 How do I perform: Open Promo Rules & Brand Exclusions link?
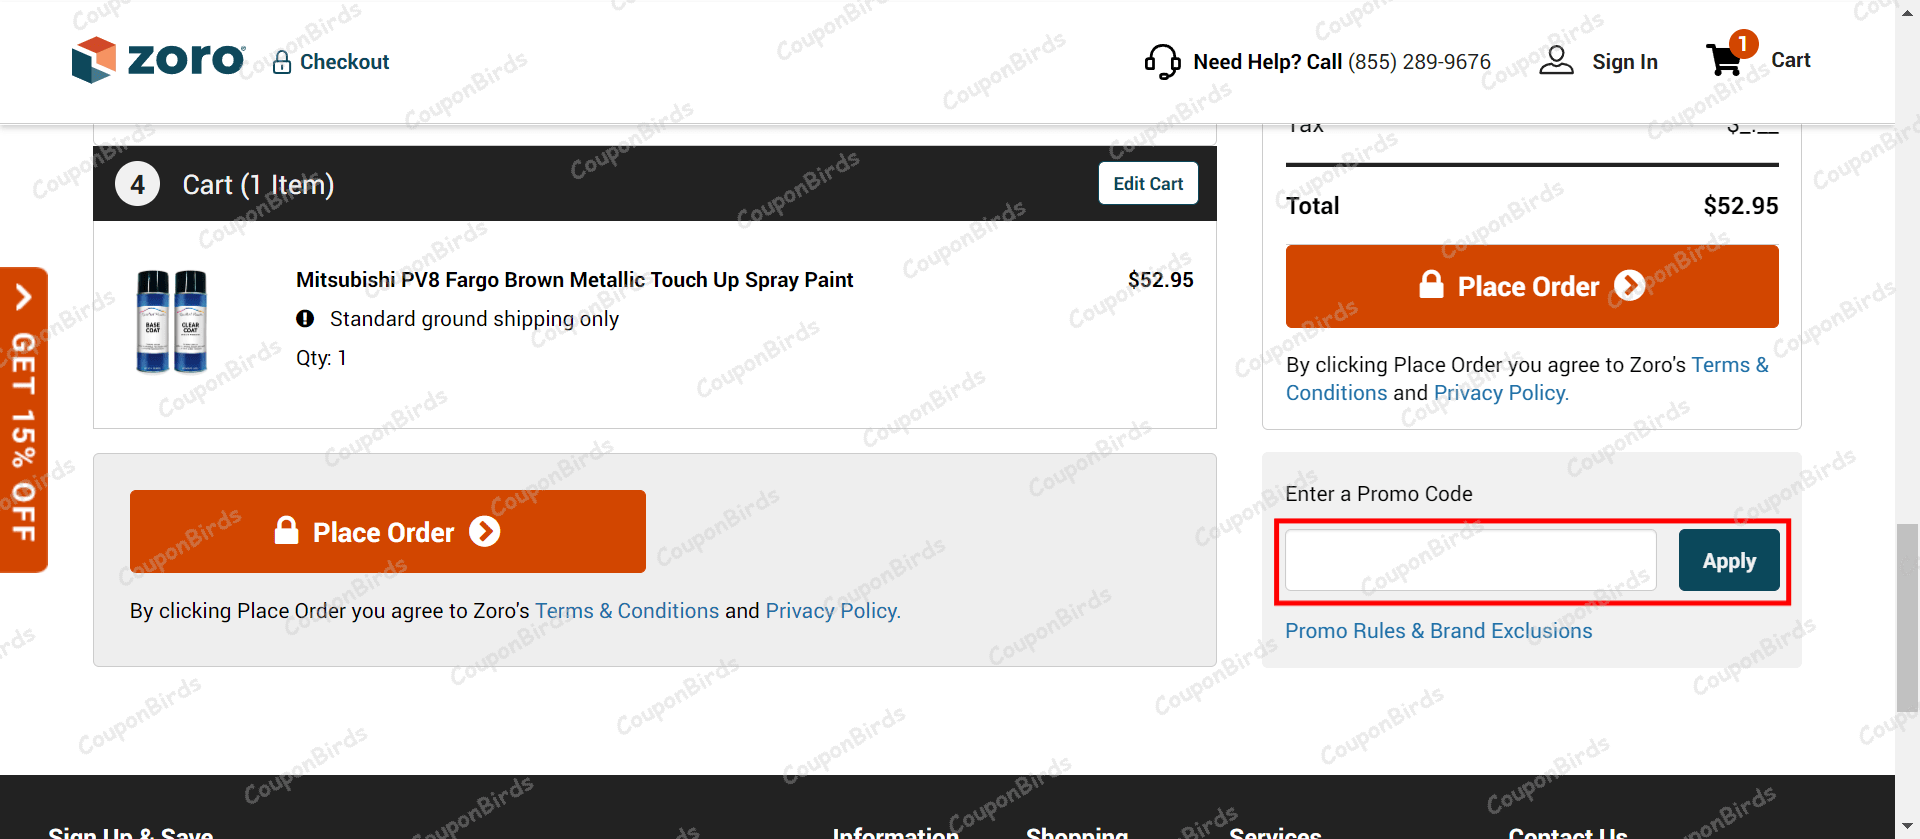(x=1438, y=631)
